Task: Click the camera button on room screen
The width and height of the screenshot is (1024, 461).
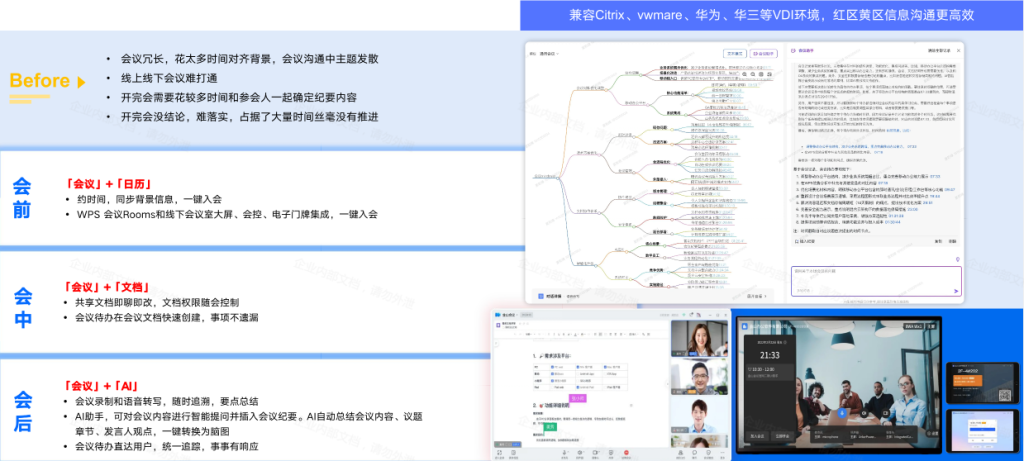Action: 864,413
